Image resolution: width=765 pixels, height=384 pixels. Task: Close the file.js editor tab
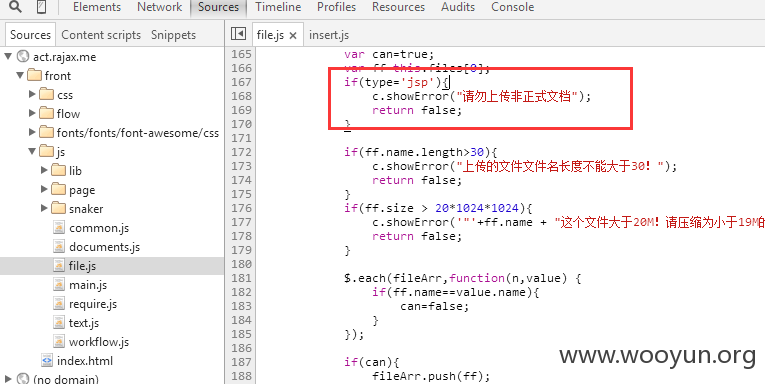coord(293,35)
